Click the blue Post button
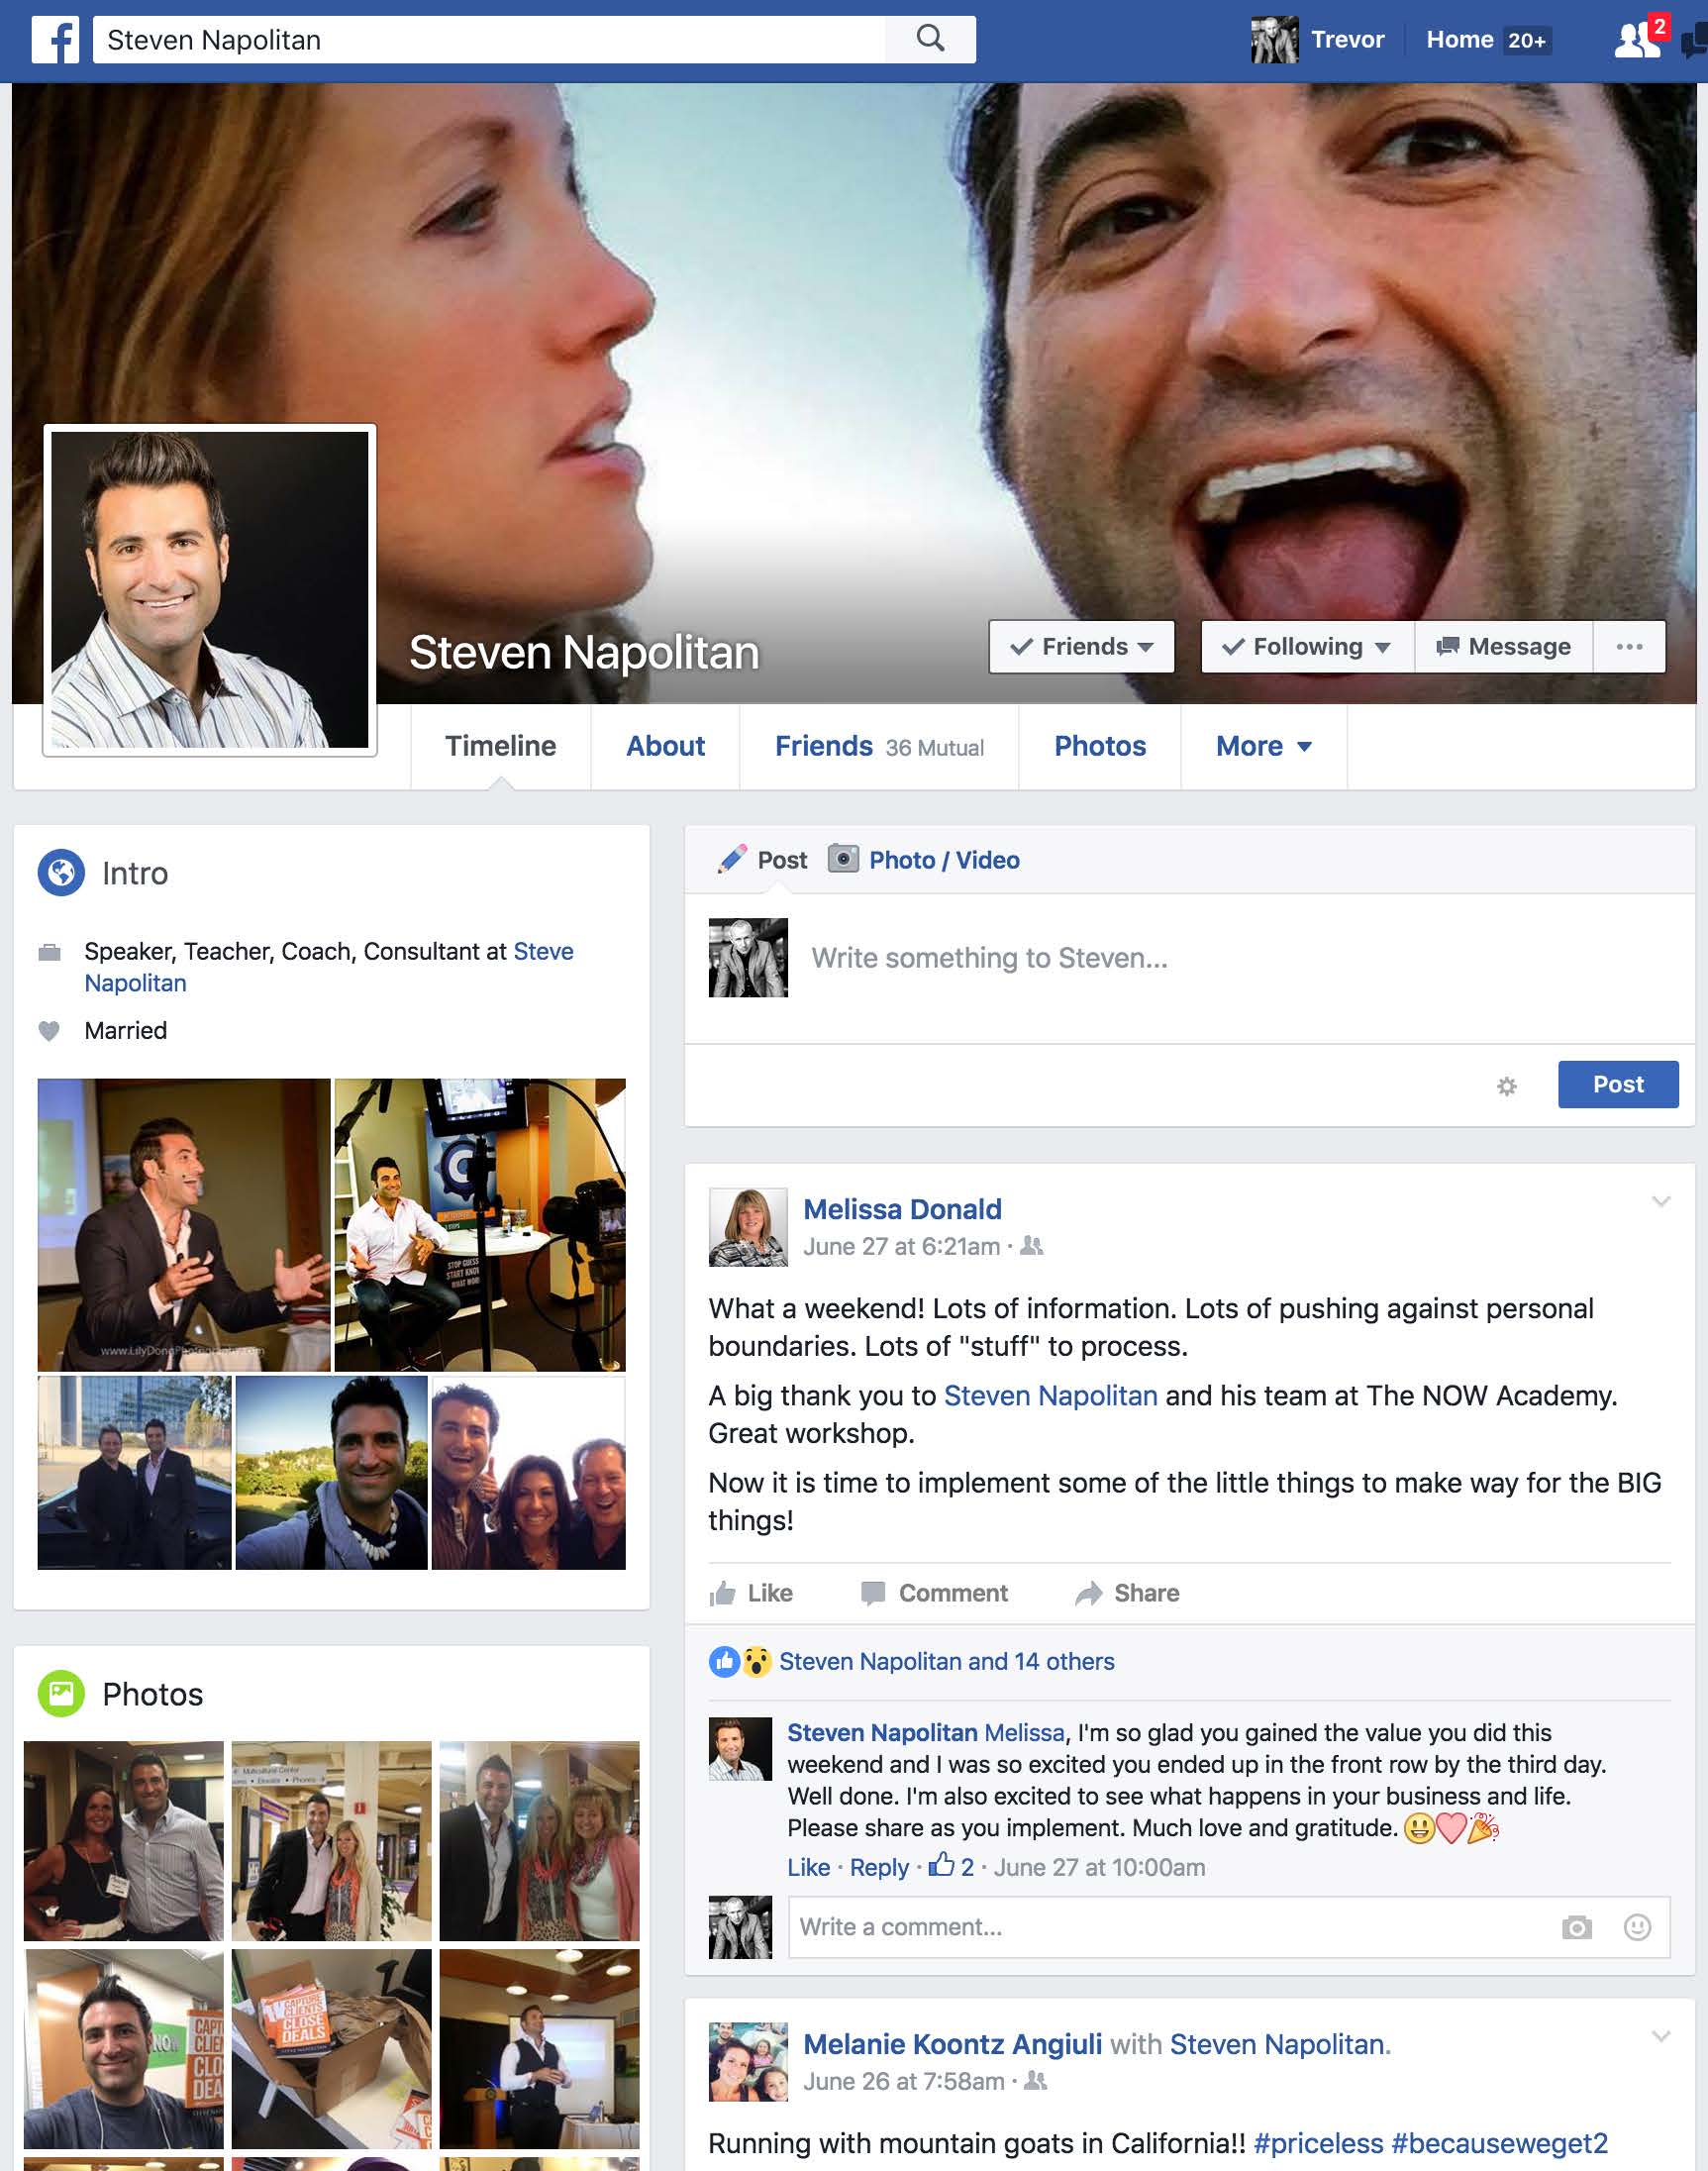 coord(1617,1084)
